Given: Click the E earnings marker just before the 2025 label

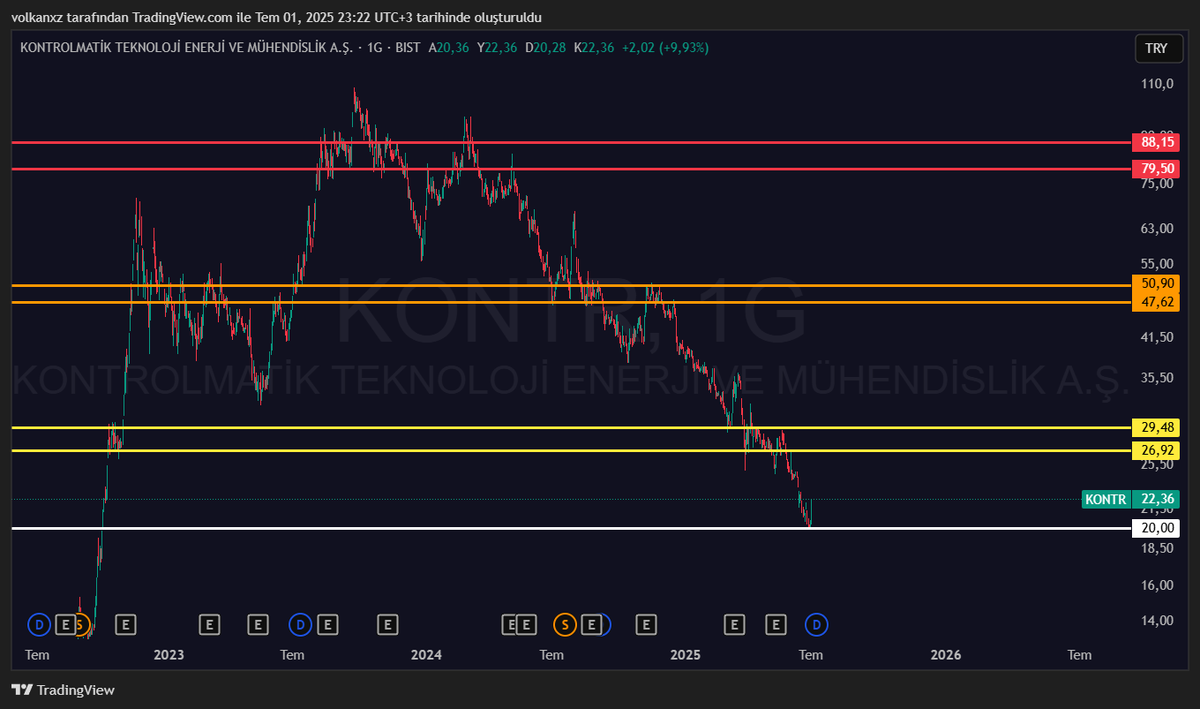Looking at the screenshot, I should (x=646, y=625).
